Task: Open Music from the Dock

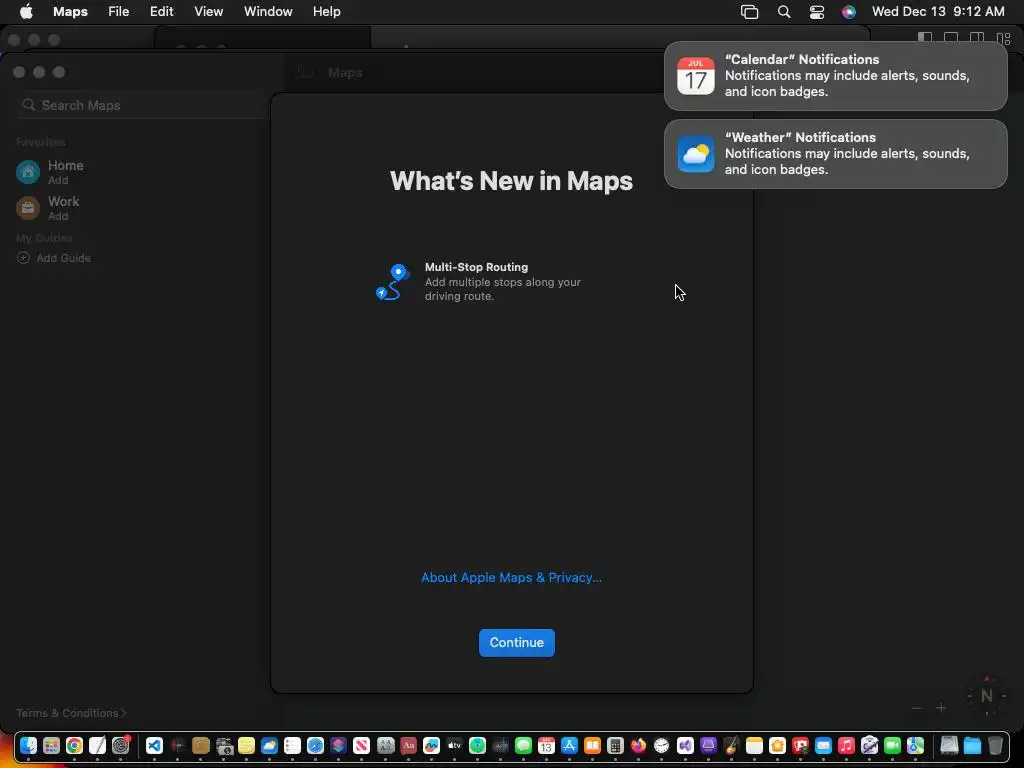Action: (x=846, y=745)
